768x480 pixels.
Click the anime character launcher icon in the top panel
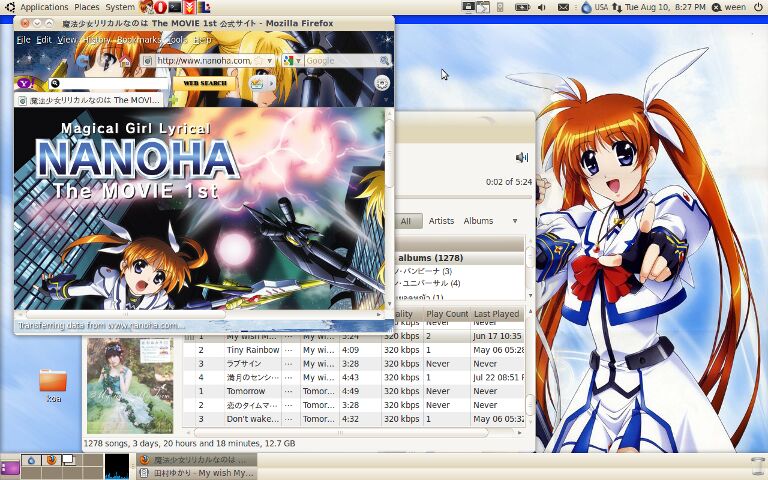point(145,7)
